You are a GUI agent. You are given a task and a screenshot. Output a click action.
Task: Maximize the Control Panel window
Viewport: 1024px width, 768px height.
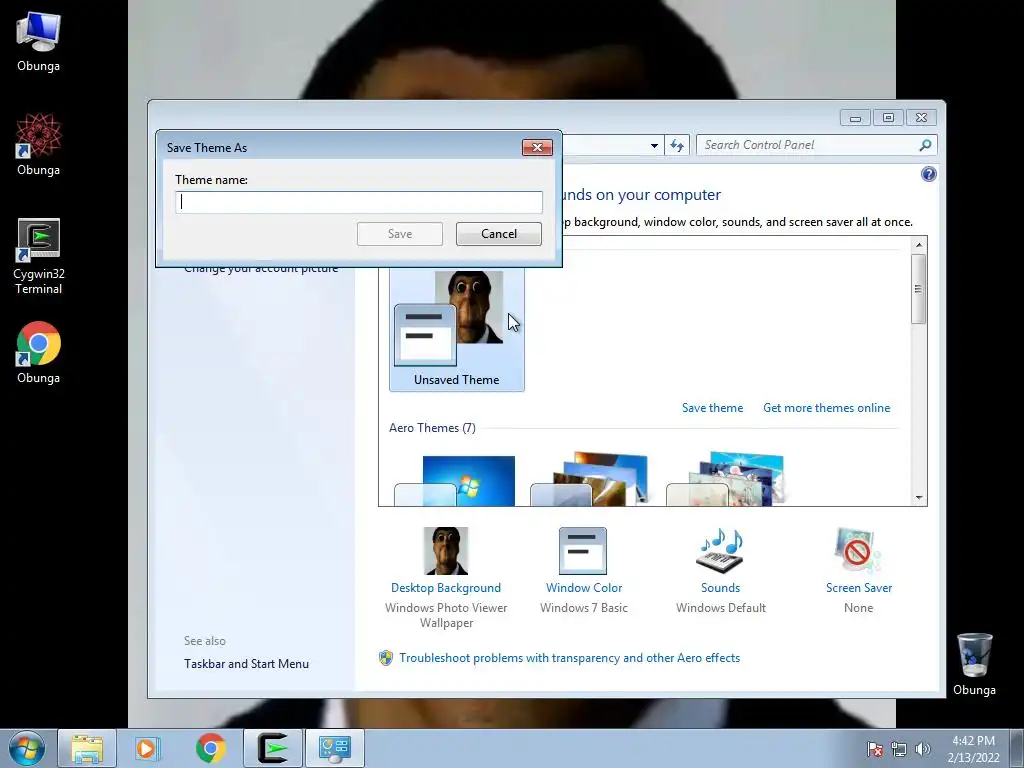pos(888,118)
